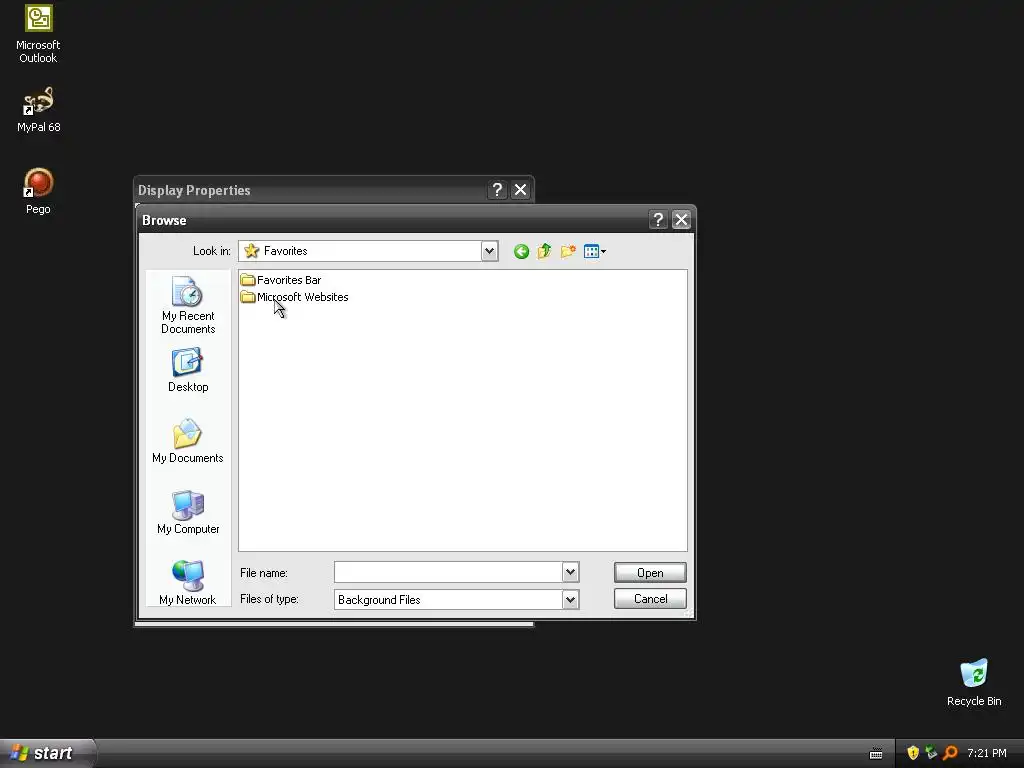Viewport: 1024px width, 768px height.
Task: Click the on-screen keyboard taskbar icon
Action: click(x=876, y=754)
